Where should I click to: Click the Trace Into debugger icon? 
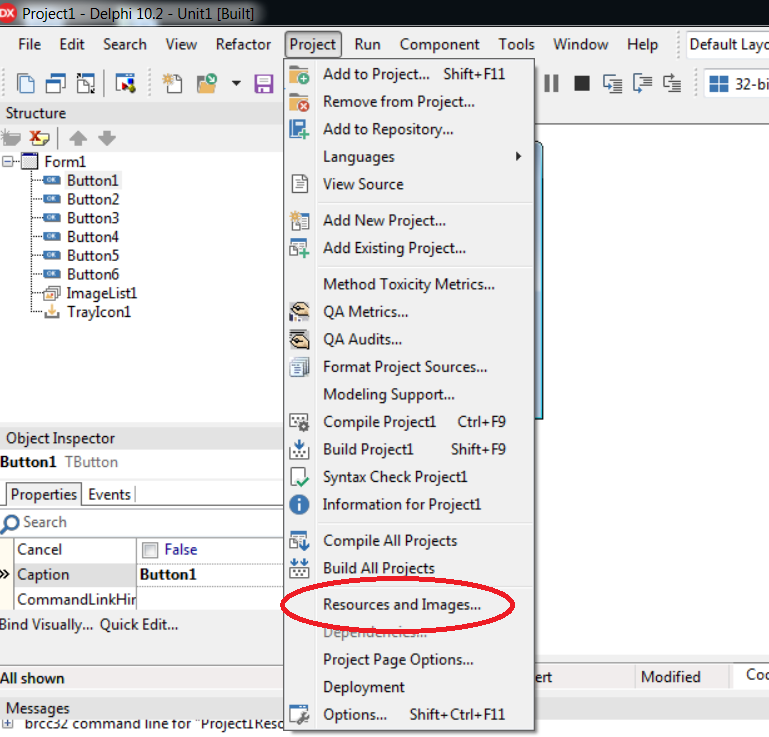click(x=613, y=83)
